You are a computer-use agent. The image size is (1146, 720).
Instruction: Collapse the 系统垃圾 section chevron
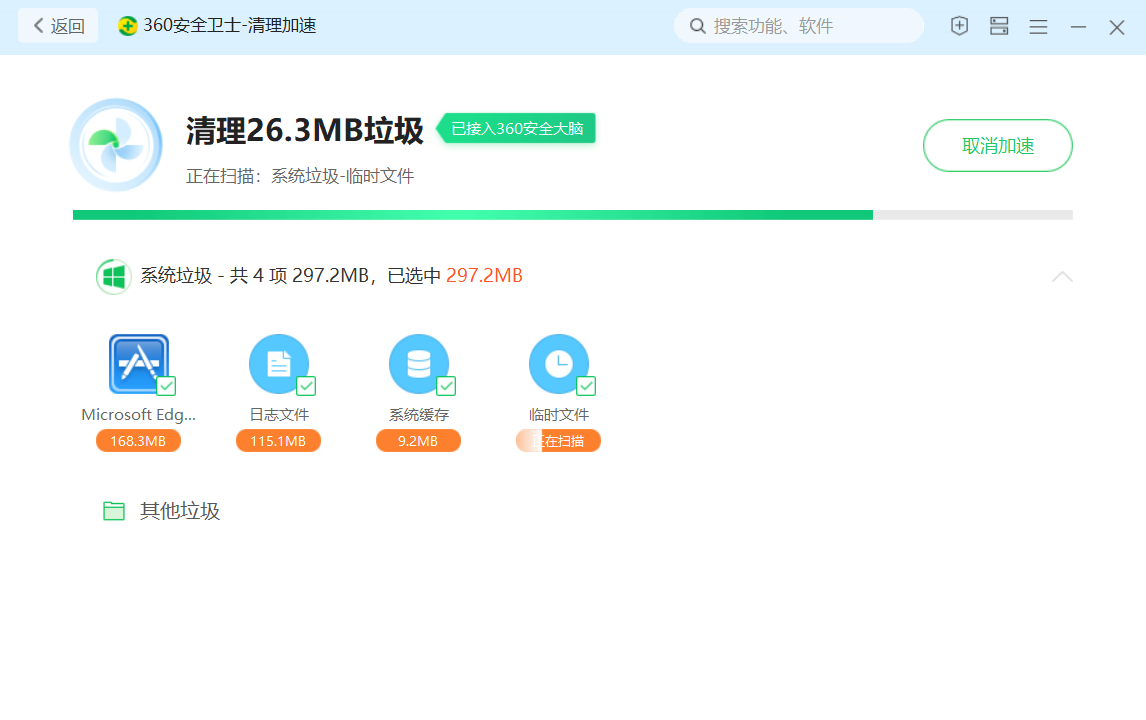pyautogui.click(x=1062, y=277)
